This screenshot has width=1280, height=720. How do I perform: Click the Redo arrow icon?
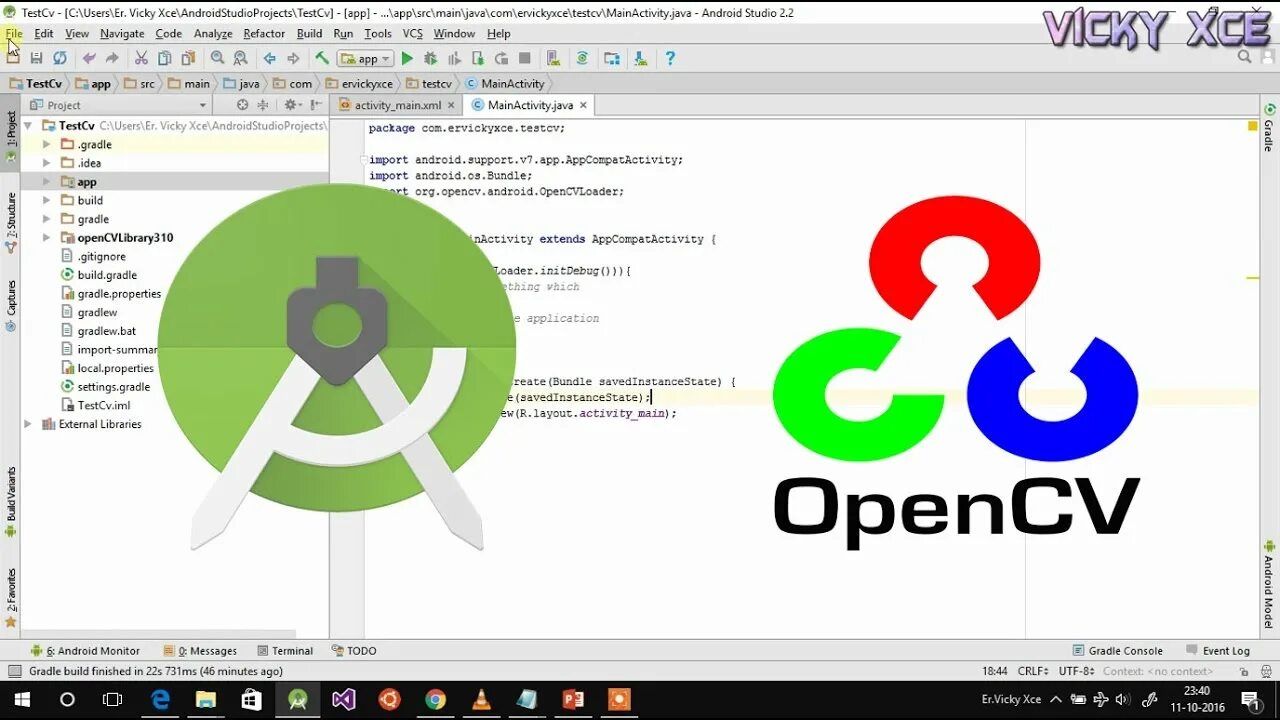[x=112, y=59]
